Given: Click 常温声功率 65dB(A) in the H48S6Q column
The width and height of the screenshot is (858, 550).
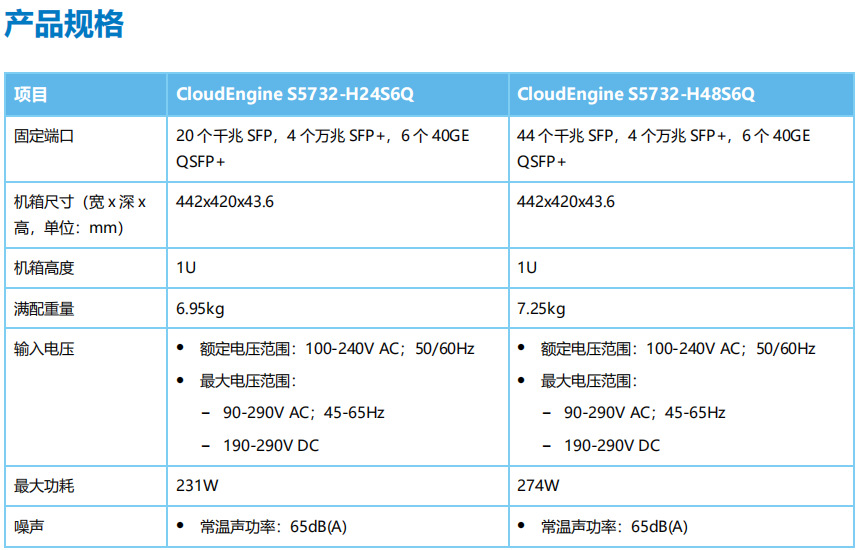Looking at the screenshot, I should (x=614, y=527).
